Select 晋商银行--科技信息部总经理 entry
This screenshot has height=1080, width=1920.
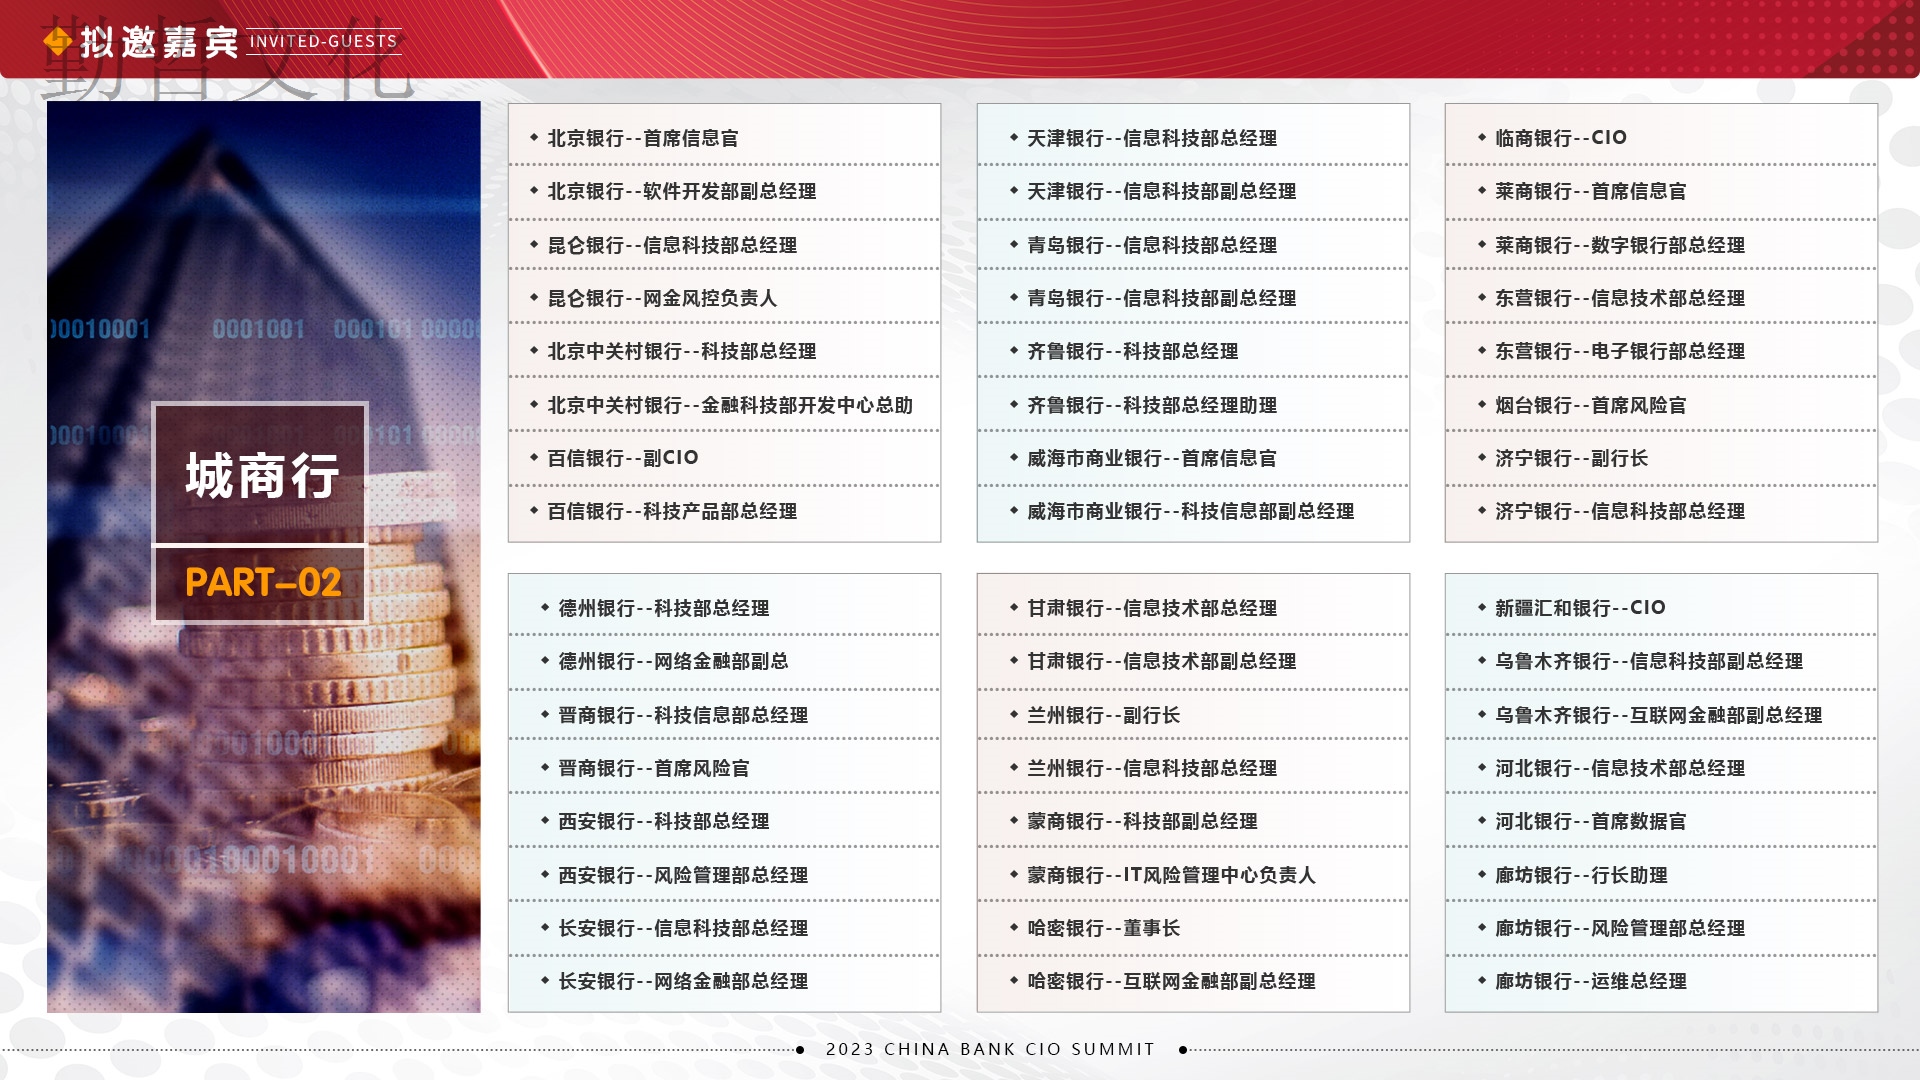pos(683,715)
